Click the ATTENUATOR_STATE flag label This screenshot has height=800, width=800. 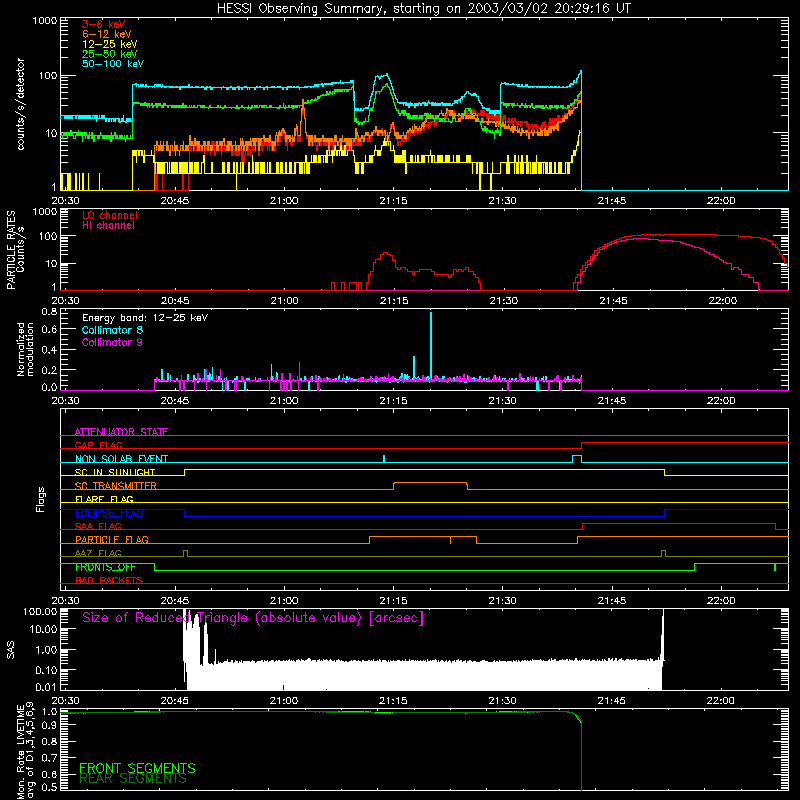[x=121, y=432]
